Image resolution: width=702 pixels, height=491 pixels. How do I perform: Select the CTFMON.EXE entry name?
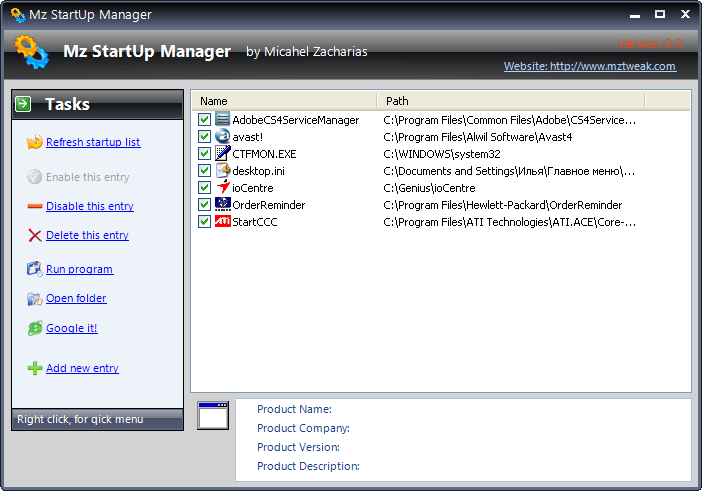coord(264,154)
